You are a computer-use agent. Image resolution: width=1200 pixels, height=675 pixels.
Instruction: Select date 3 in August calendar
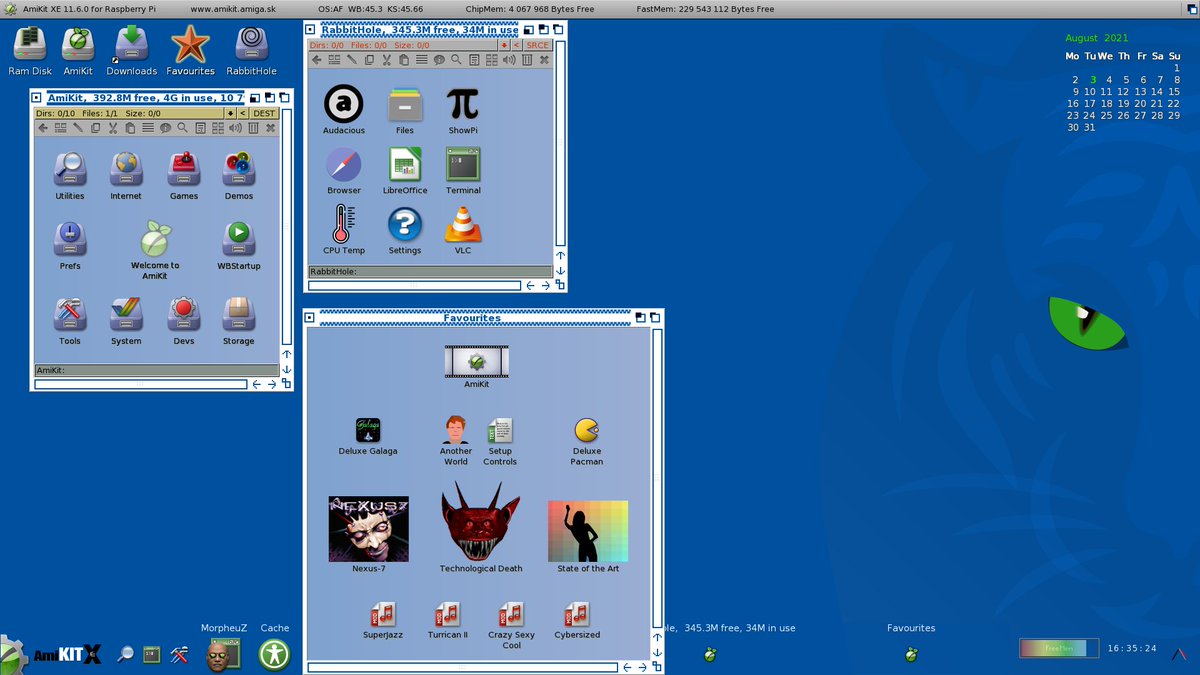coord(1093,79)
